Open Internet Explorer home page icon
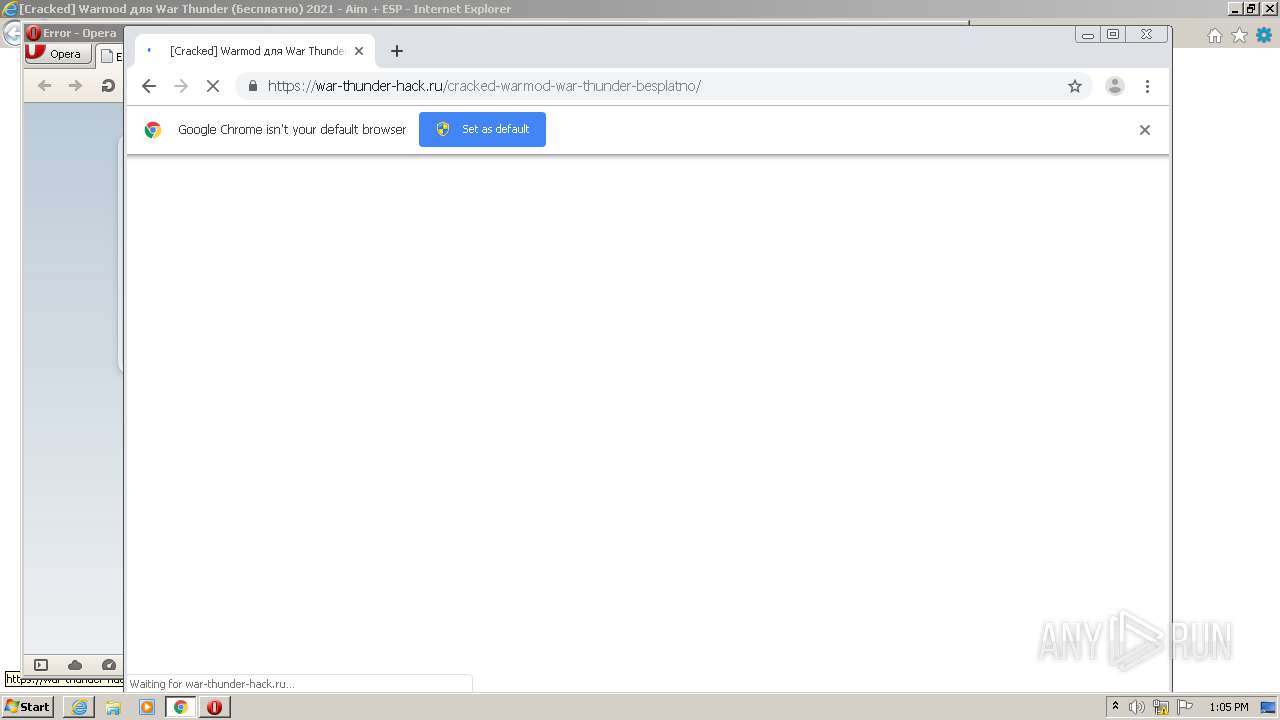This screenshot has width=1280, height=720. coord(1215,35)
